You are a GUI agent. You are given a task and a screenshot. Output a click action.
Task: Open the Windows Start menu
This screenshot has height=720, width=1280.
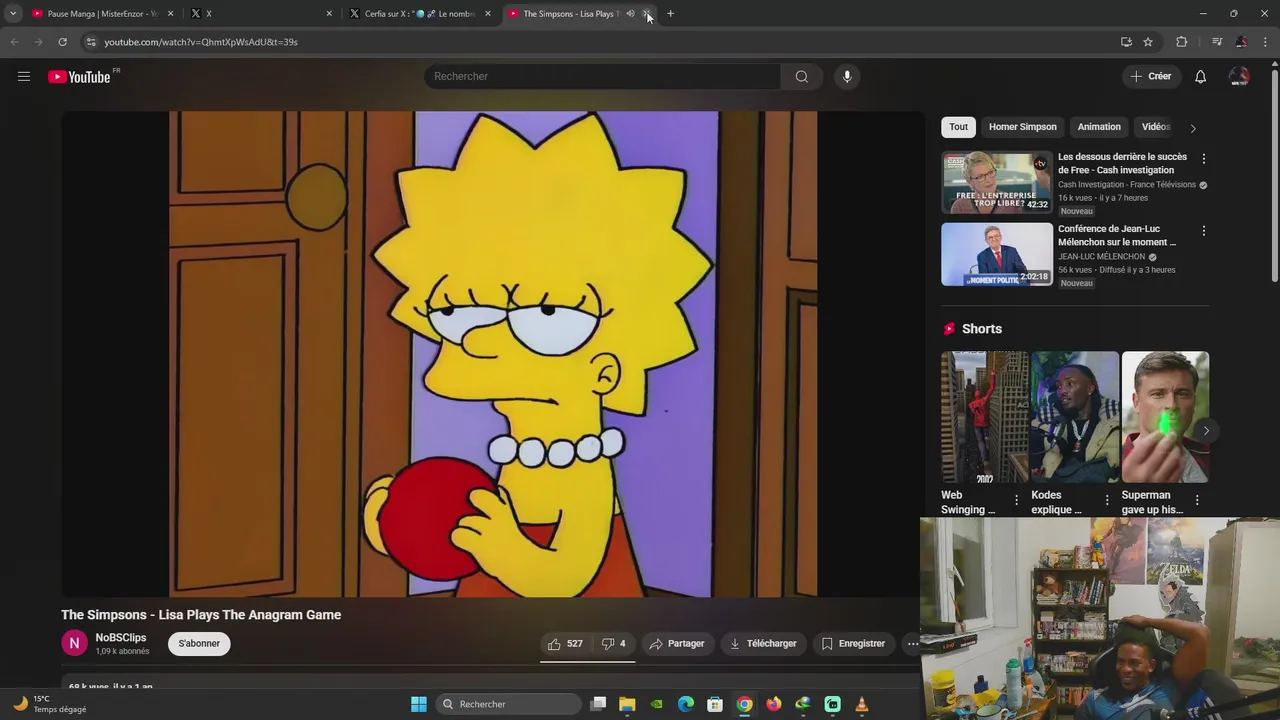pyautogui.click(x=419, y=704)
